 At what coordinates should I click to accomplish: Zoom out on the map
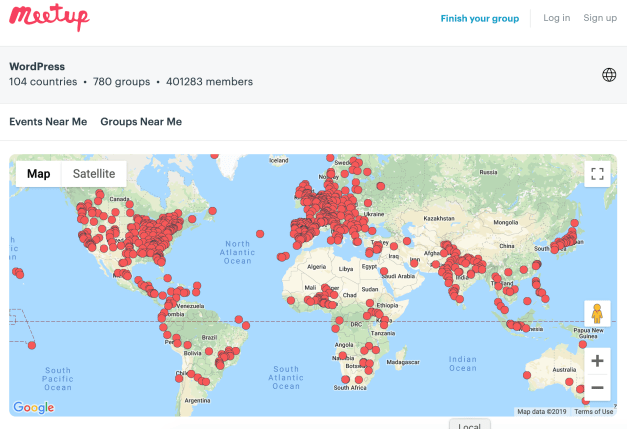pyautogui.click(x=597, y=387)
